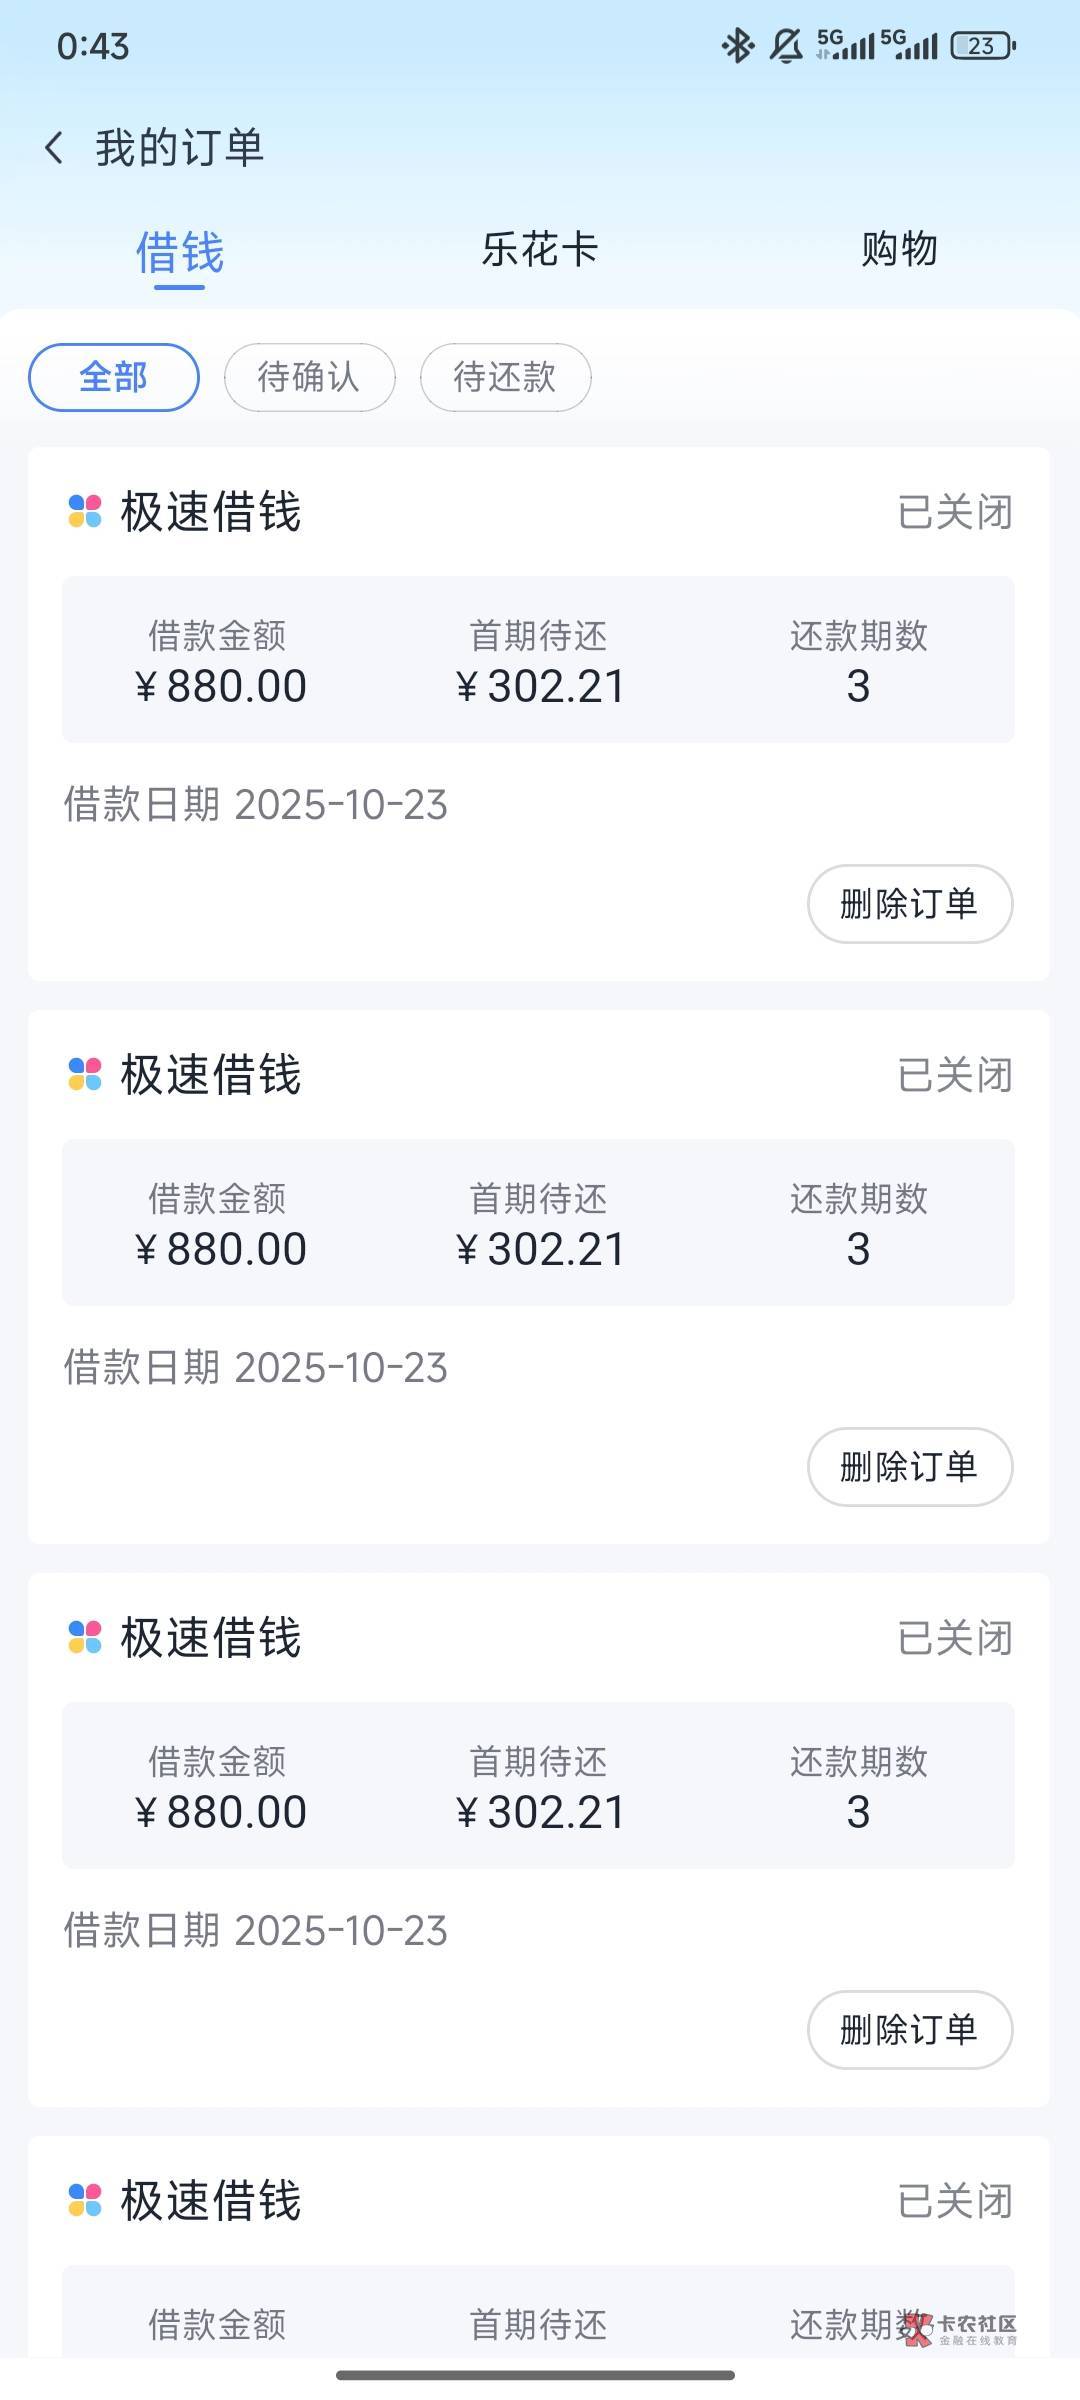The width and height of the screenshot is (1080, 2400).
Task: Open the 借钱 tab
Action: point(180,252)
